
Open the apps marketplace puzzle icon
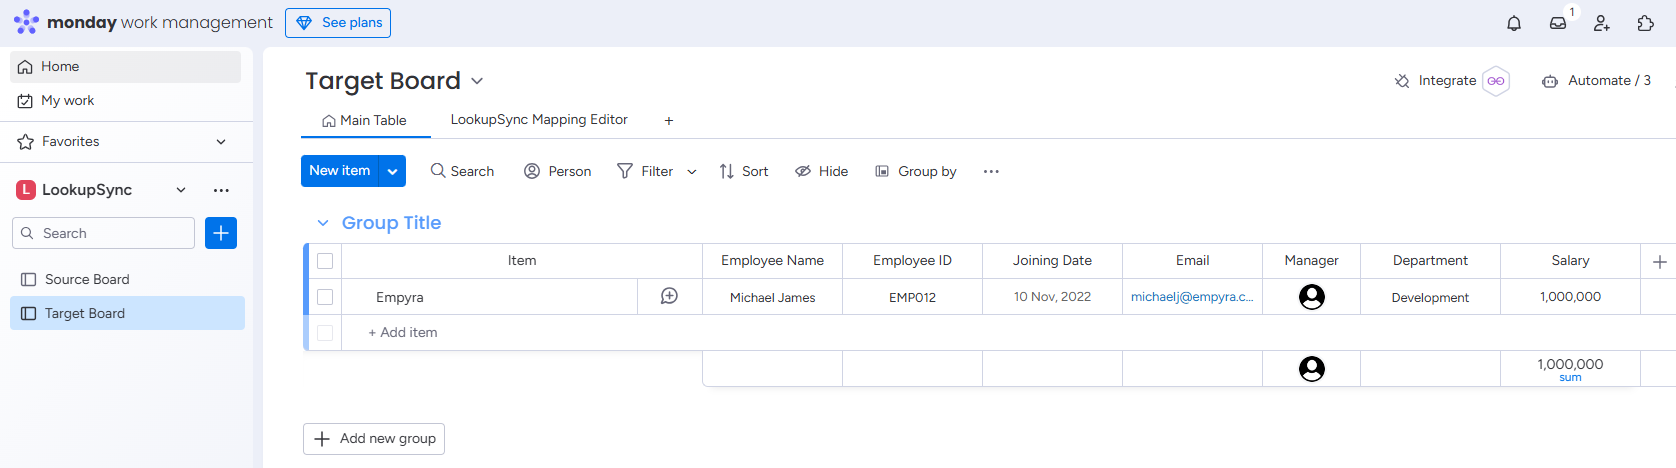[x=1646, y=23]
